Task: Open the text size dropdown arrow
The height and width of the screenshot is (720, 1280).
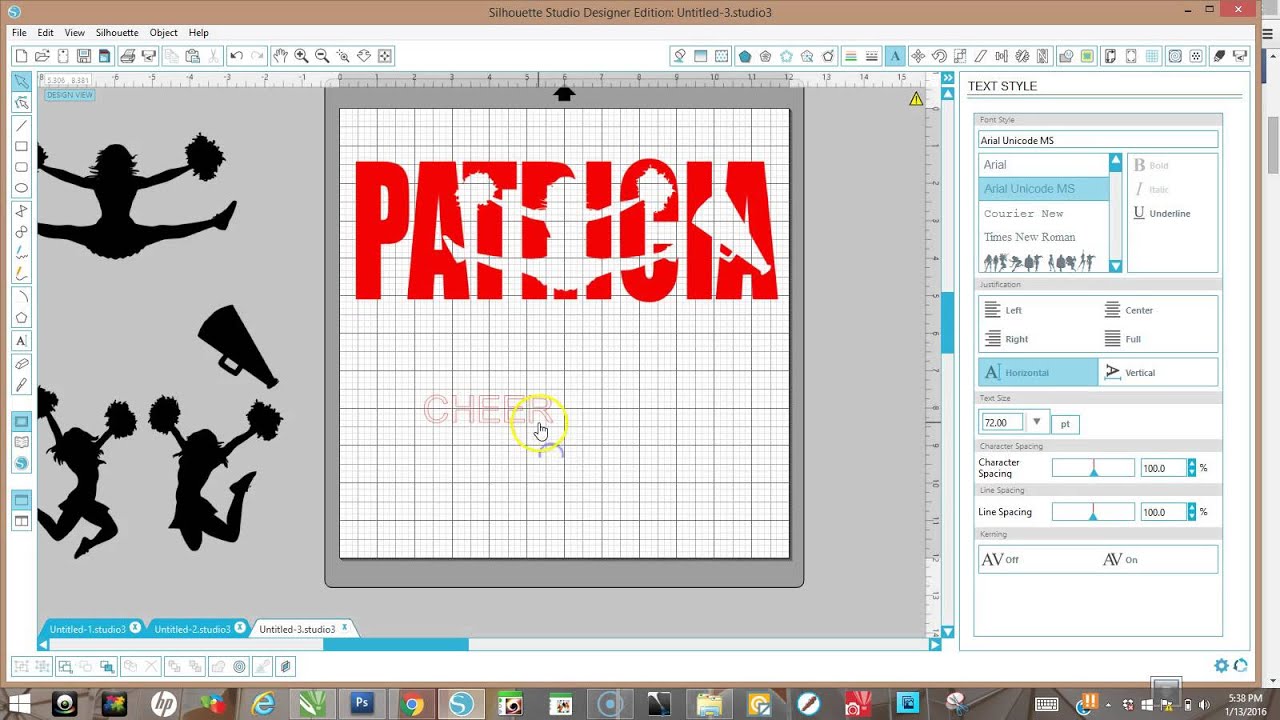Action: pos(1037,422)
